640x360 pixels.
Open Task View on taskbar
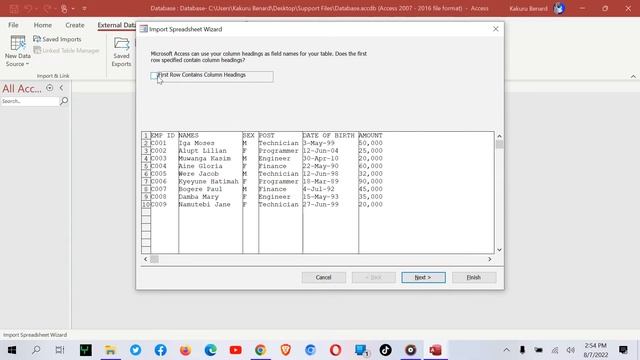(x=60, y=350)
